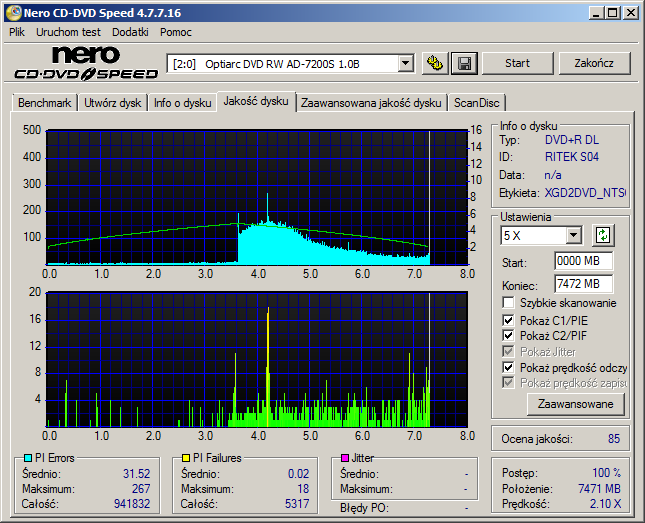Click the Zakończ button
Image resolution: width=645 pixels, height=523 pixels.
(594, 63)
